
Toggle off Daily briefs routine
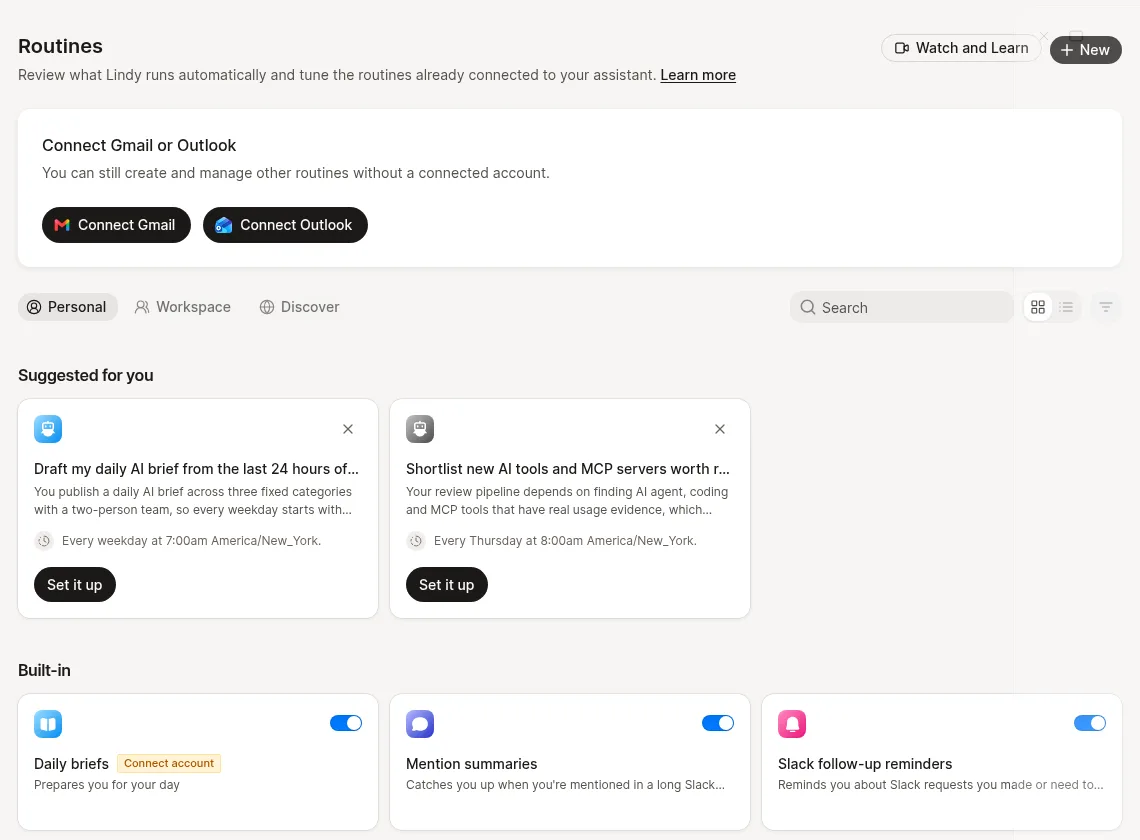pyautogui.click(x=346, y=723)
